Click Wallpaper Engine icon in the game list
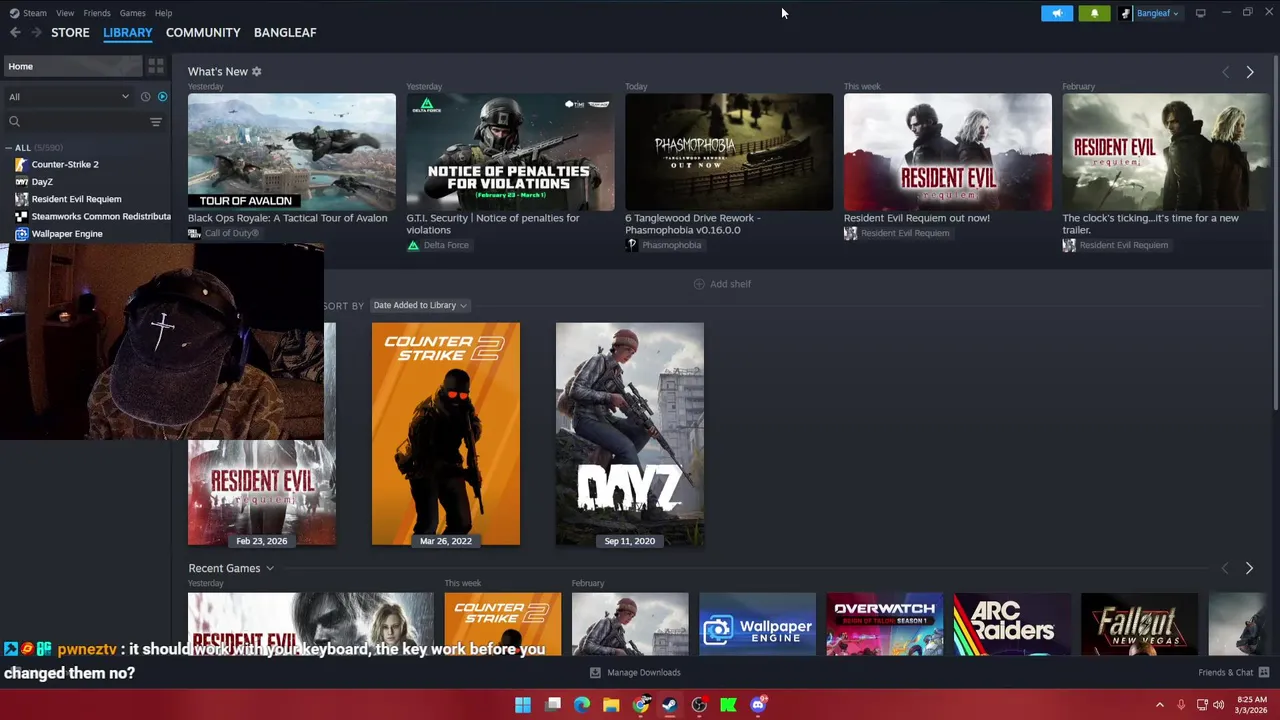The image size is (1280, 720). [x=21, y=234]
